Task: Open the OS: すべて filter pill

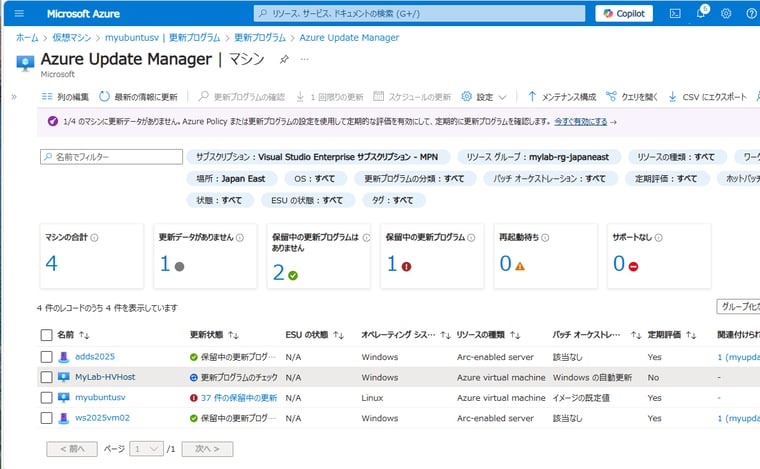Action: [x=315, y=178]
